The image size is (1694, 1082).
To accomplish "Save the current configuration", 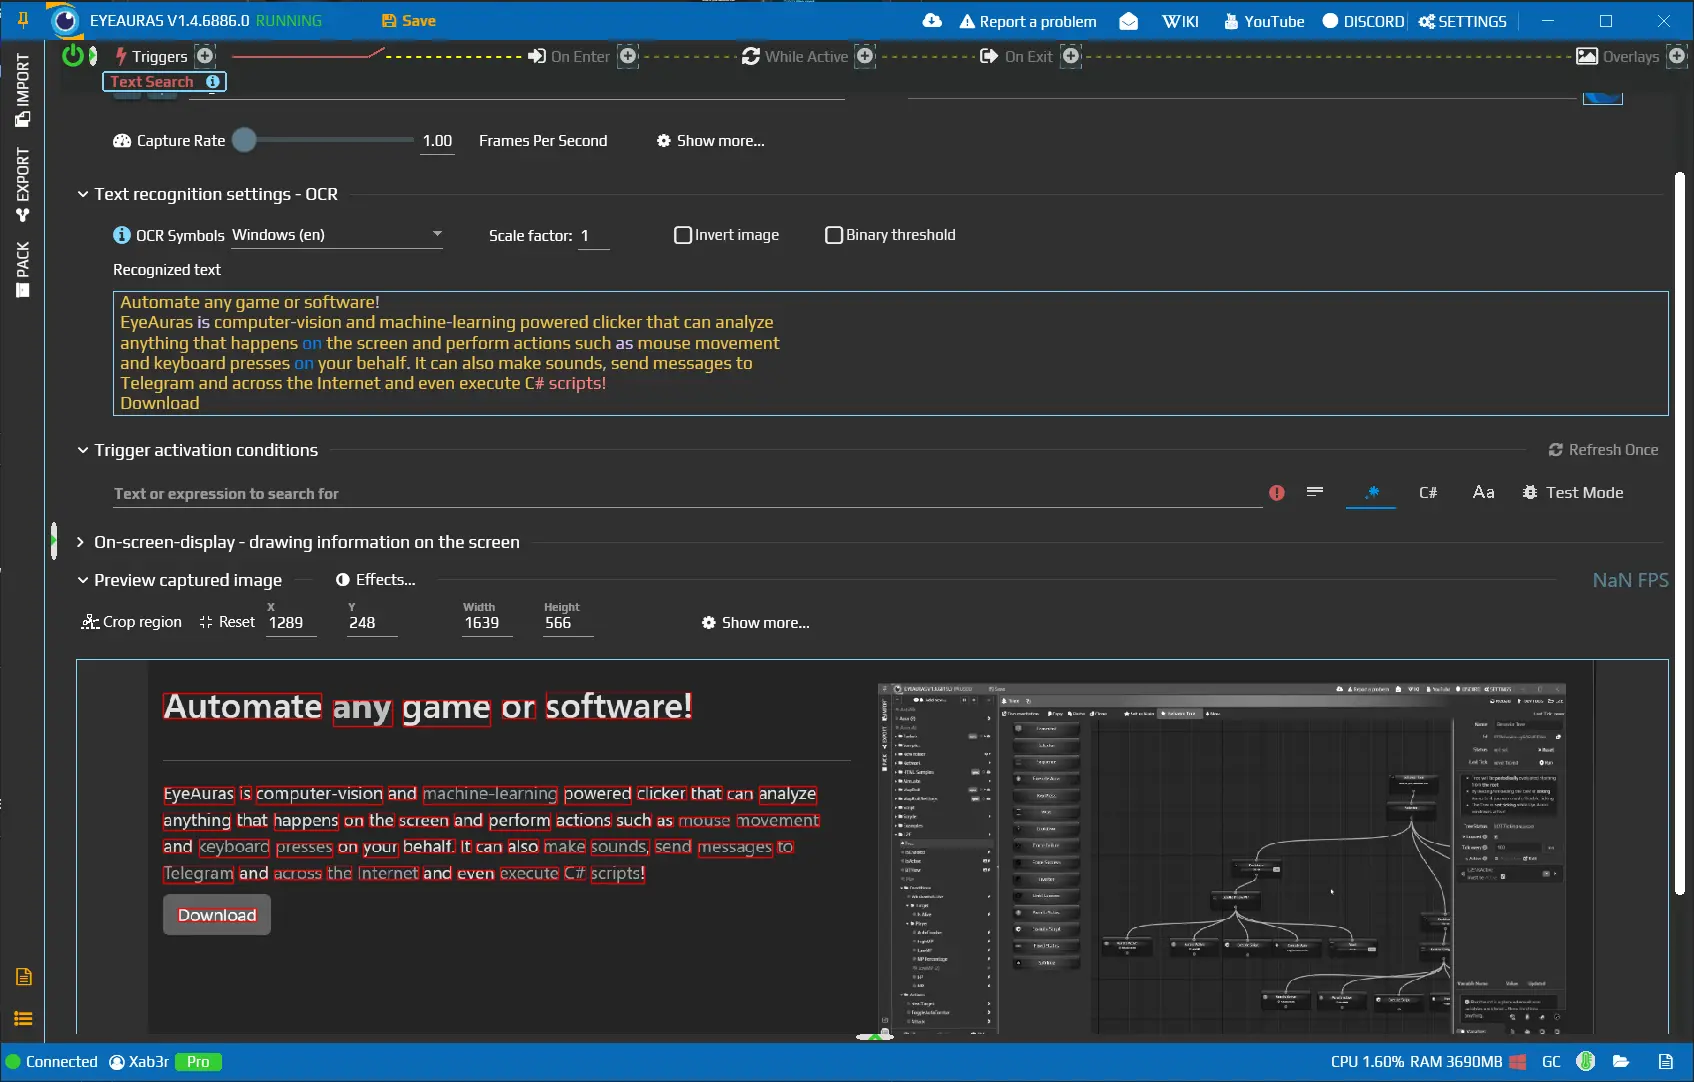I will click(407, 20).
